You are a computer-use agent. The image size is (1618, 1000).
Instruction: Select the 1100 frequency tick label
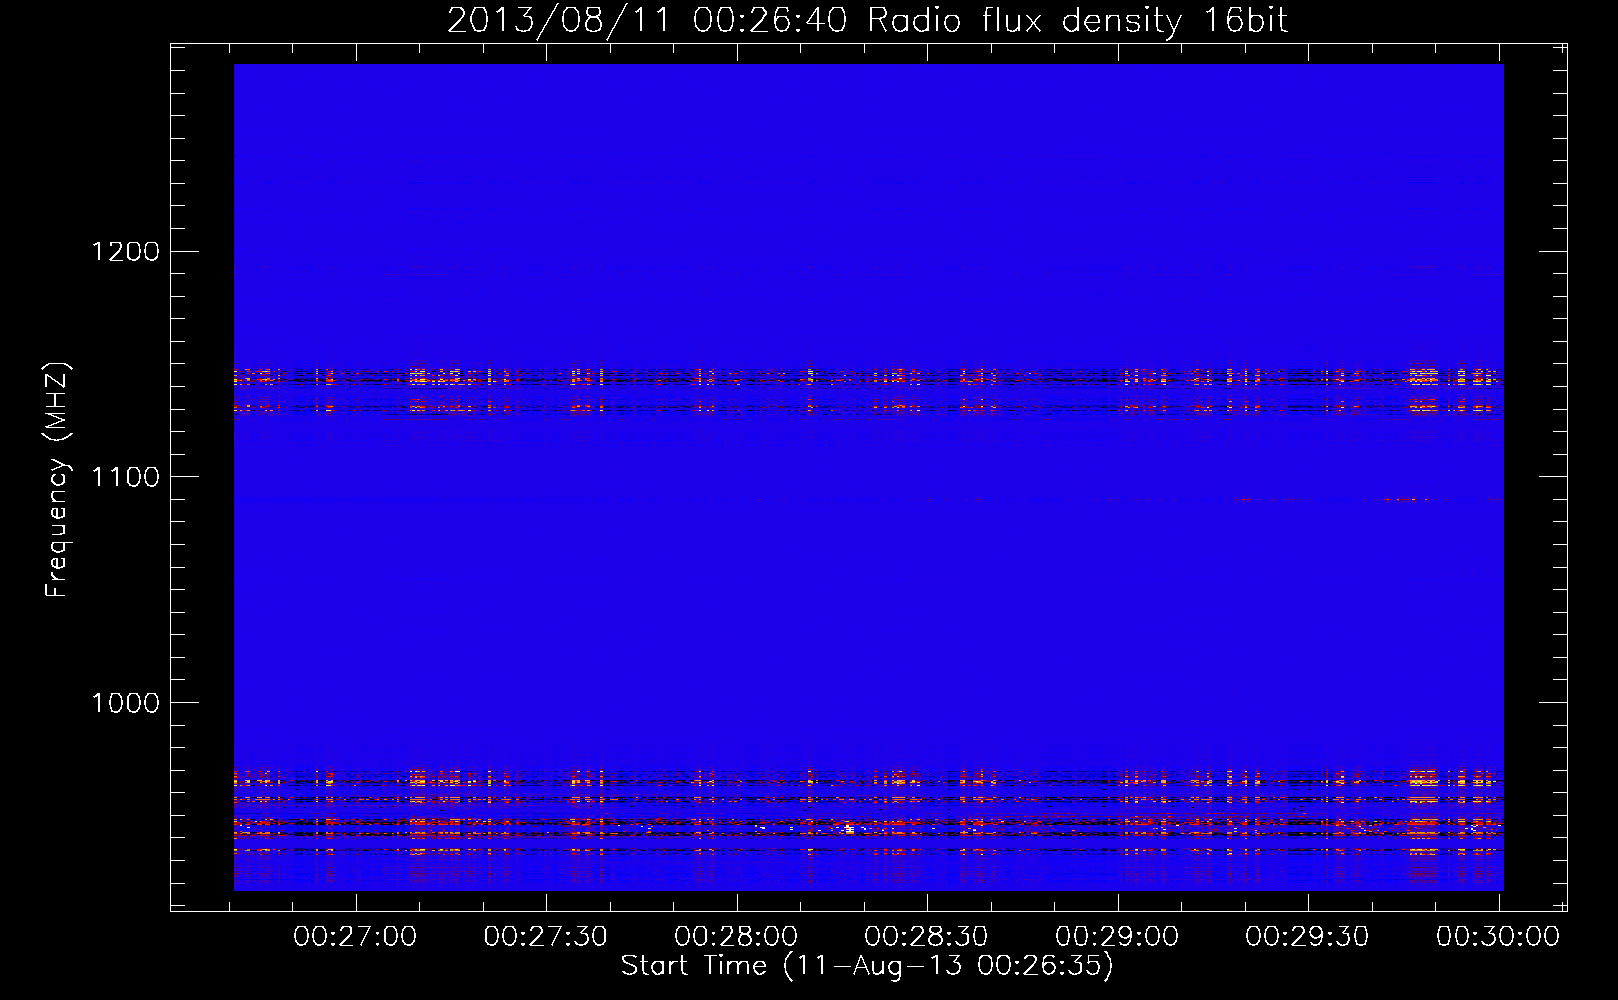click(x=125, y=477)
